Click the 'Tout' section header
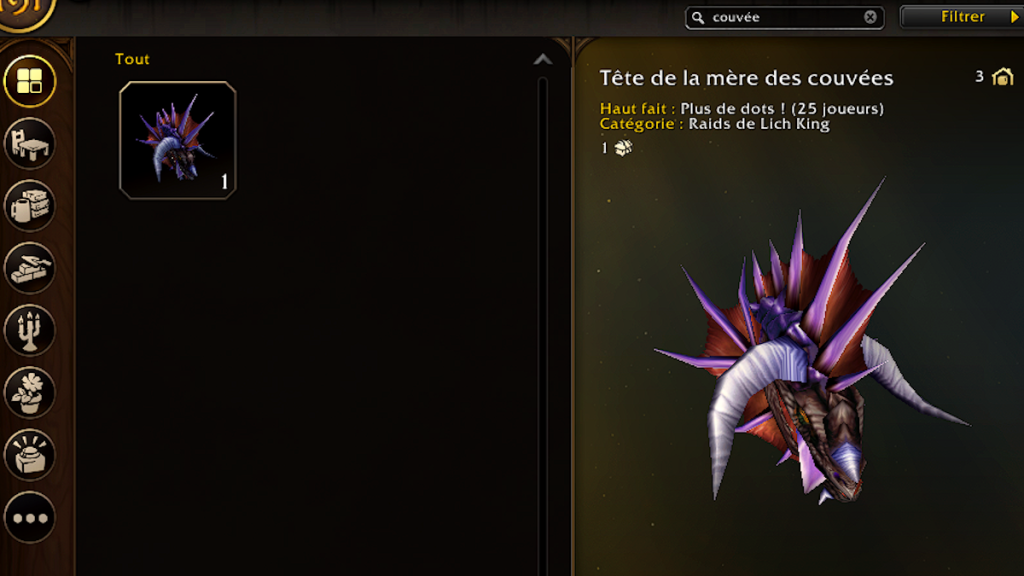Viewport: 1024px width, 576px height. (x=132, y=59)
